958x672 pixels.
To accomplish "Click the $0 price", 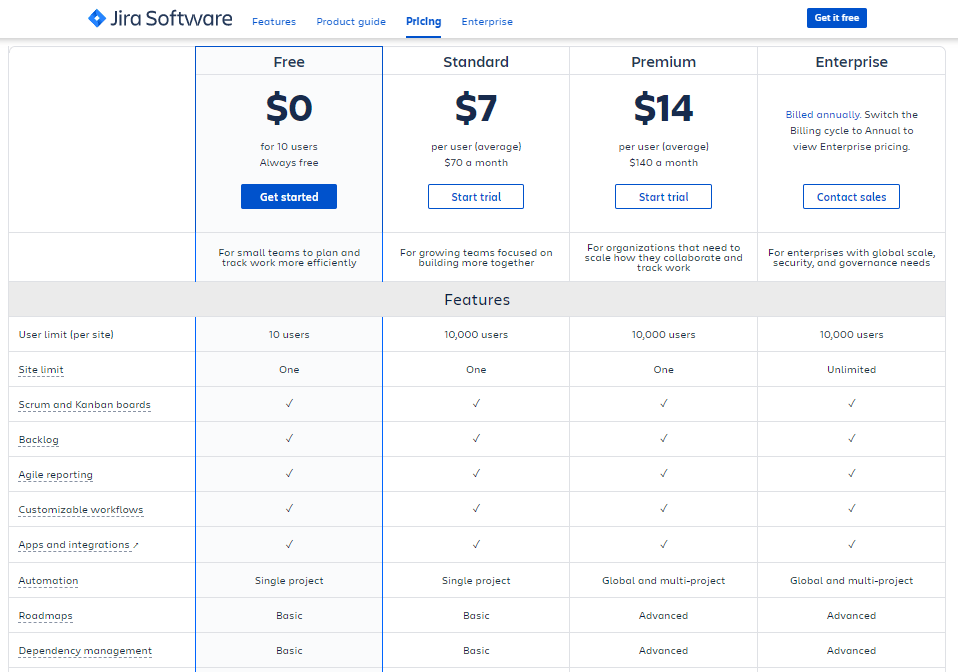I will [289, 108].
